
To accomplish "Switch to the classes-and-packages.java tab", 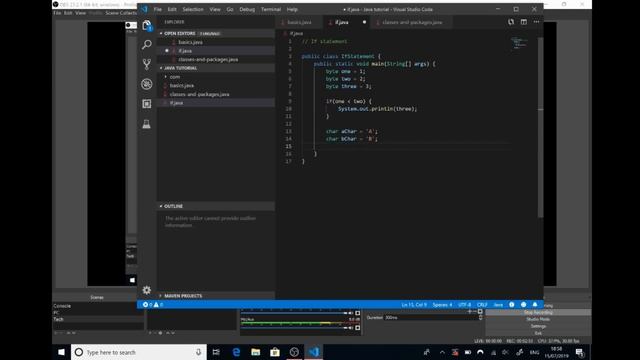I will 412,22.
